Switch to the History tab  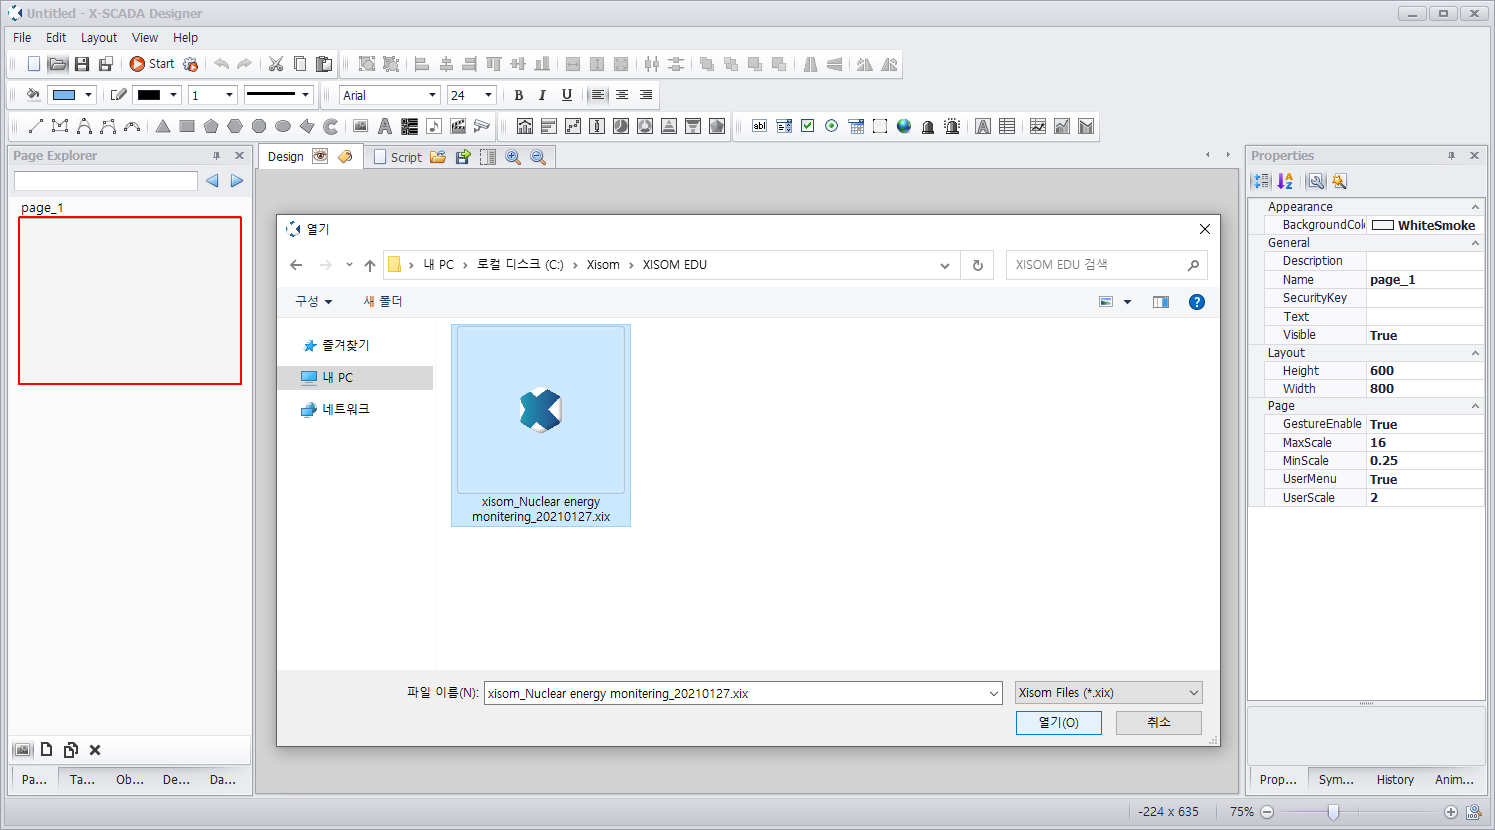click(1395, 779)
